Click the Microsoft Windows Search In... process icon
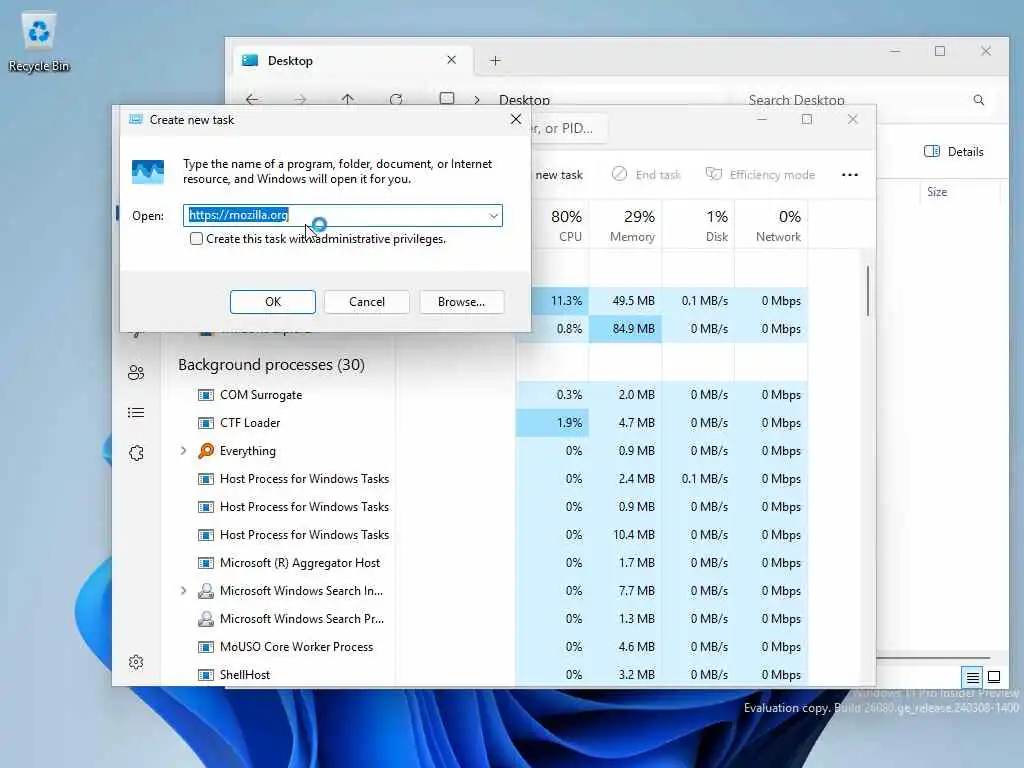The height and width of the screenshot is (768, 1024). (206, 591)
